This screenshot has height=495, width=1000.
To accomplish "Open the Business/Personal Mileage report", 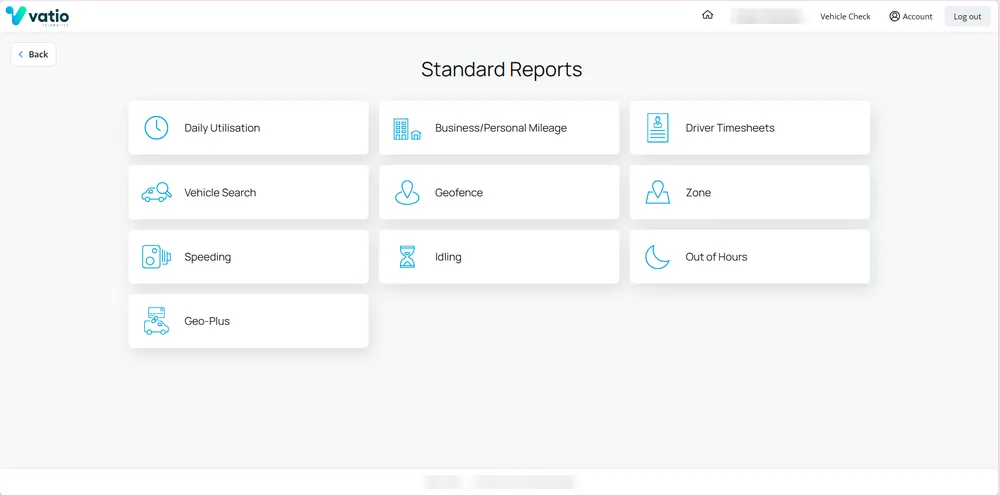I will pyautogui.click(x=499, y=128).
